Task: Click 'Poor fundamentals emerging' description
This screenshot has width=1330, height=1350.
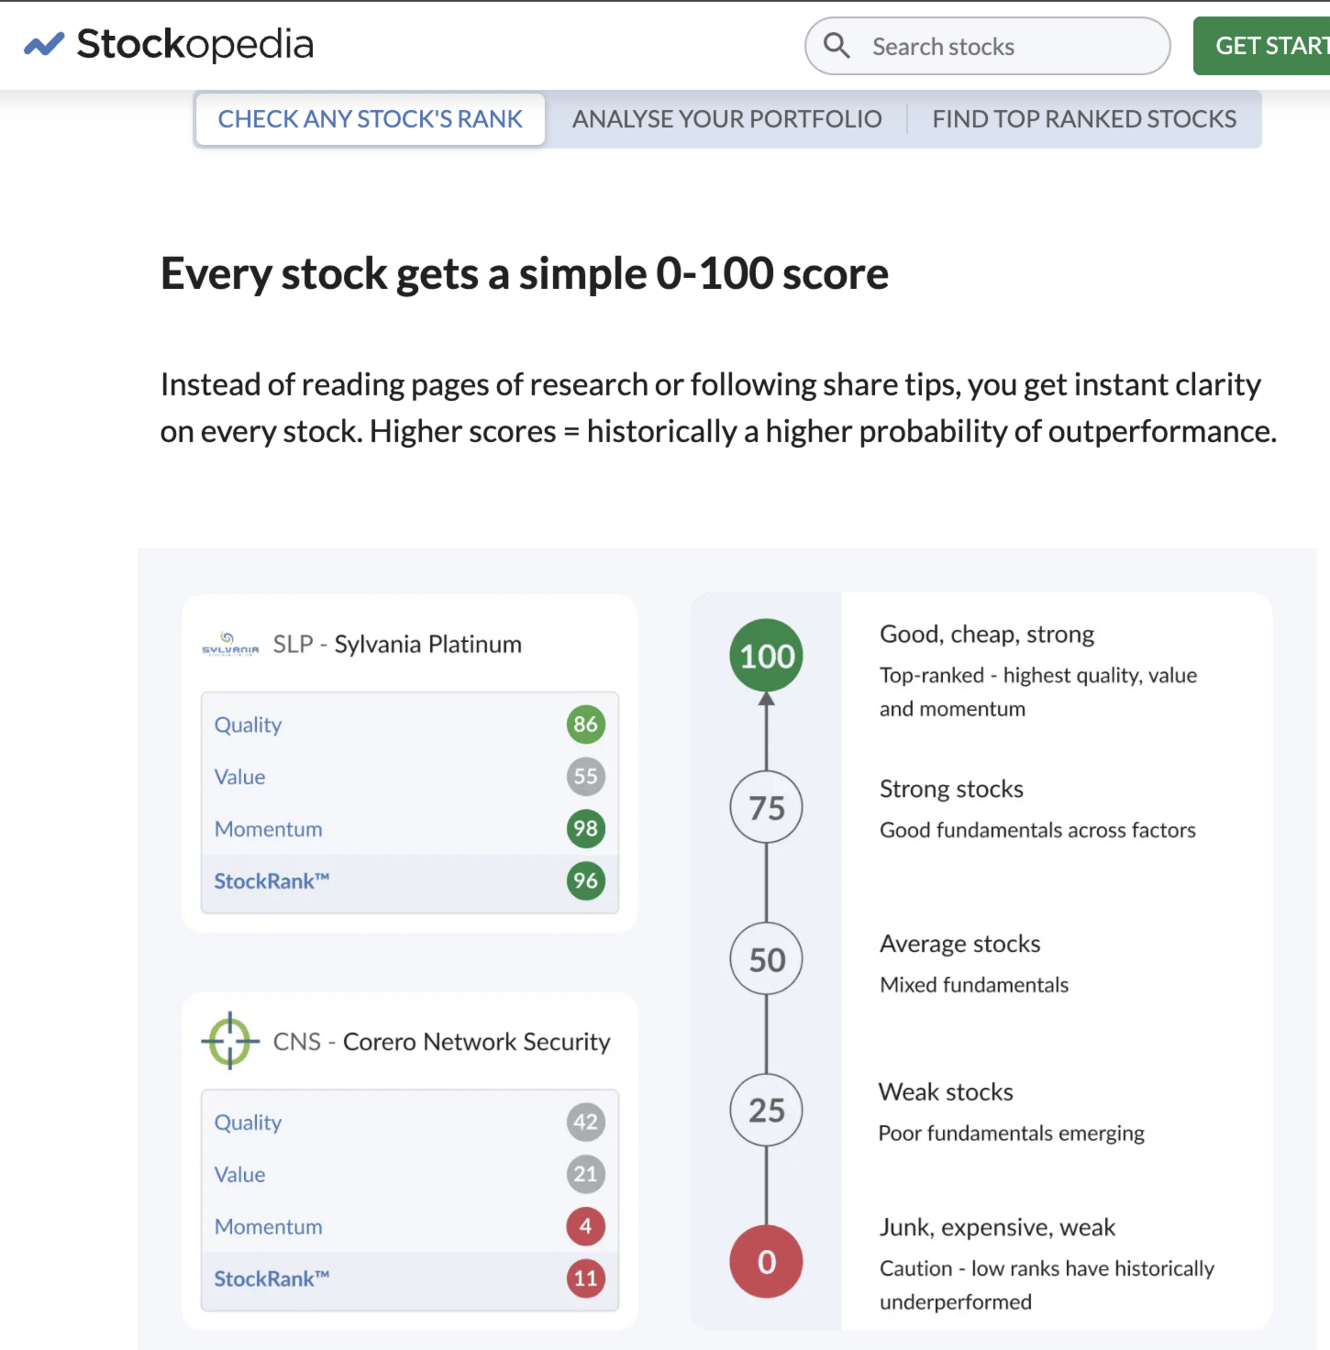Action: (1011, 1133)
